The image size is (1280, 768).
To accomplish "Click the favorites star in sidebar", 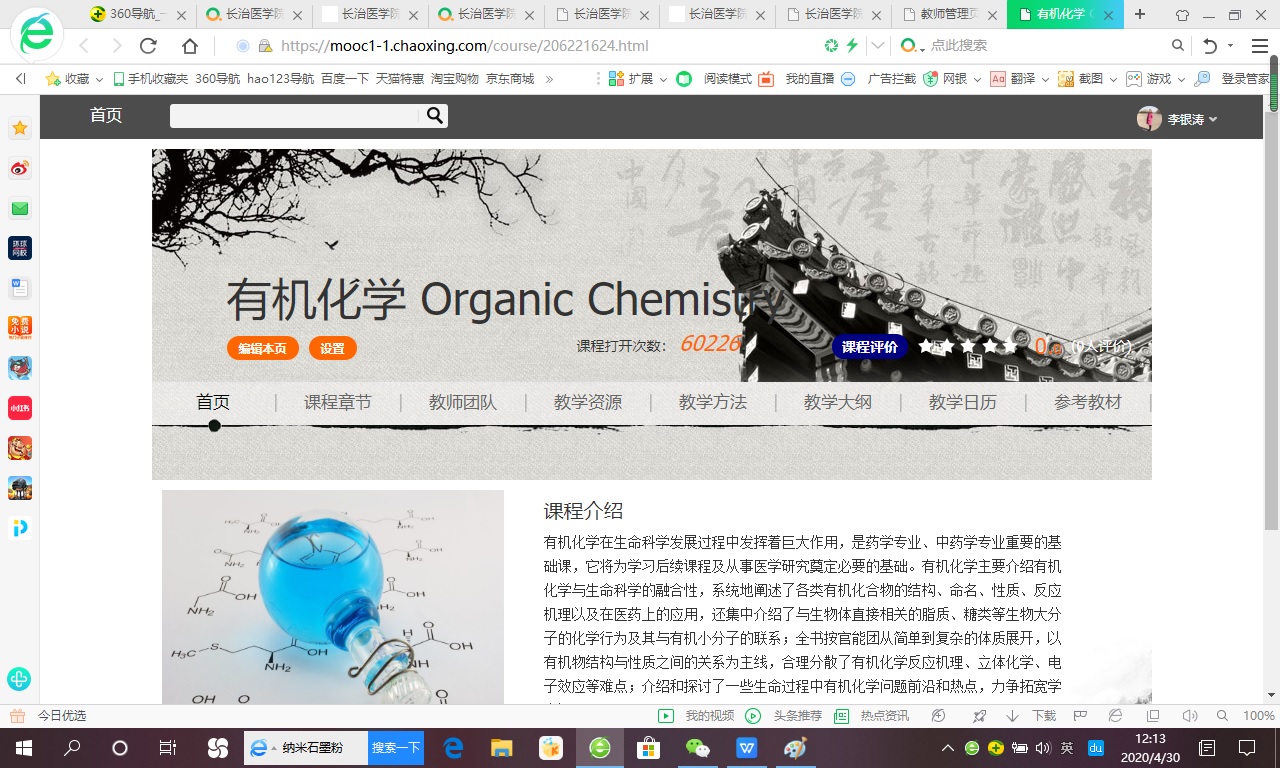I will tap(20, 128).
